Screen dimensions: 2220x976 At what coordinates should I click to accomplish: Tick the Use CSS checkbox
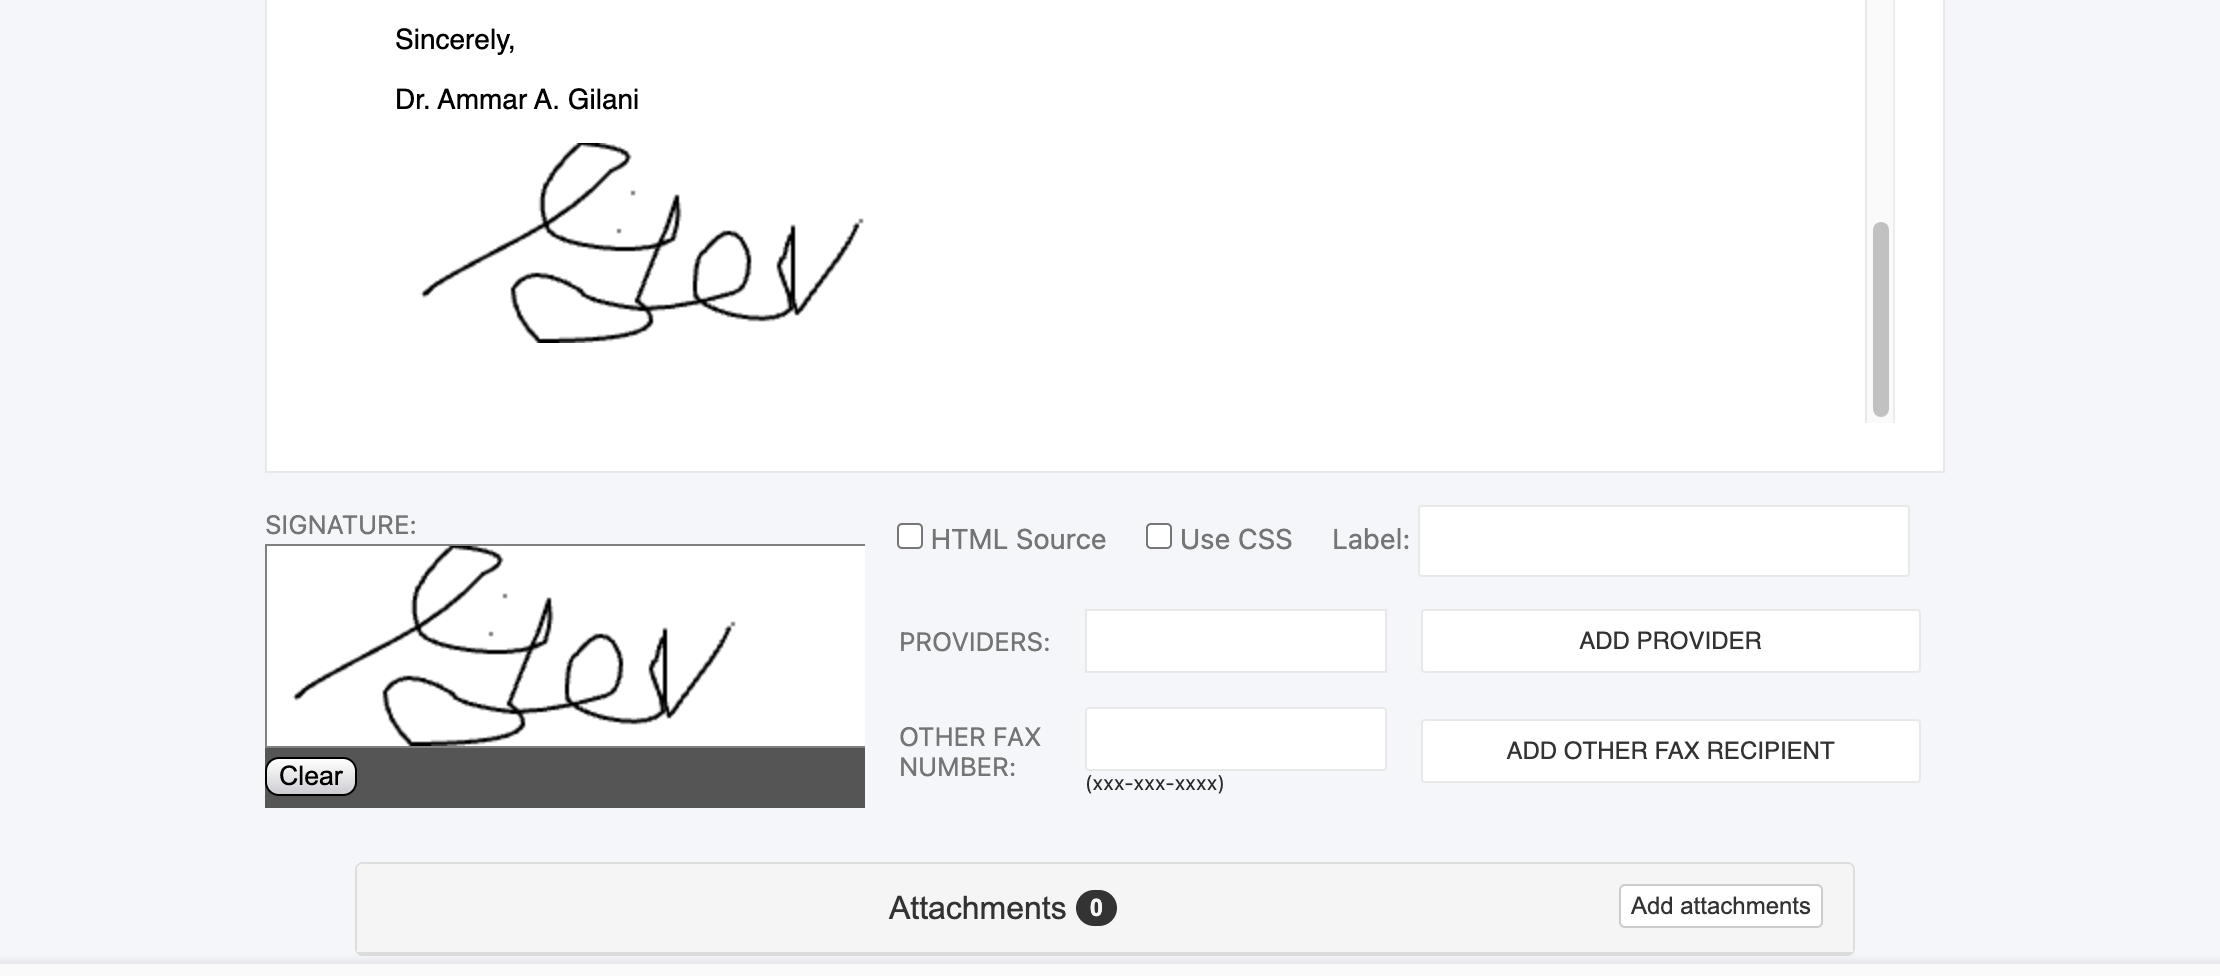(x=1159, y=537)
